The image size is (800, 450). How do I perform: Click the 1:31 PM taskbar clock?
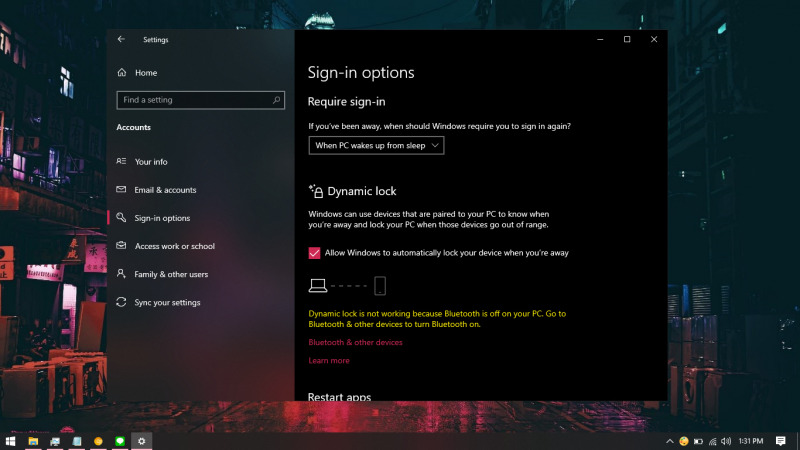click(751, 441)
